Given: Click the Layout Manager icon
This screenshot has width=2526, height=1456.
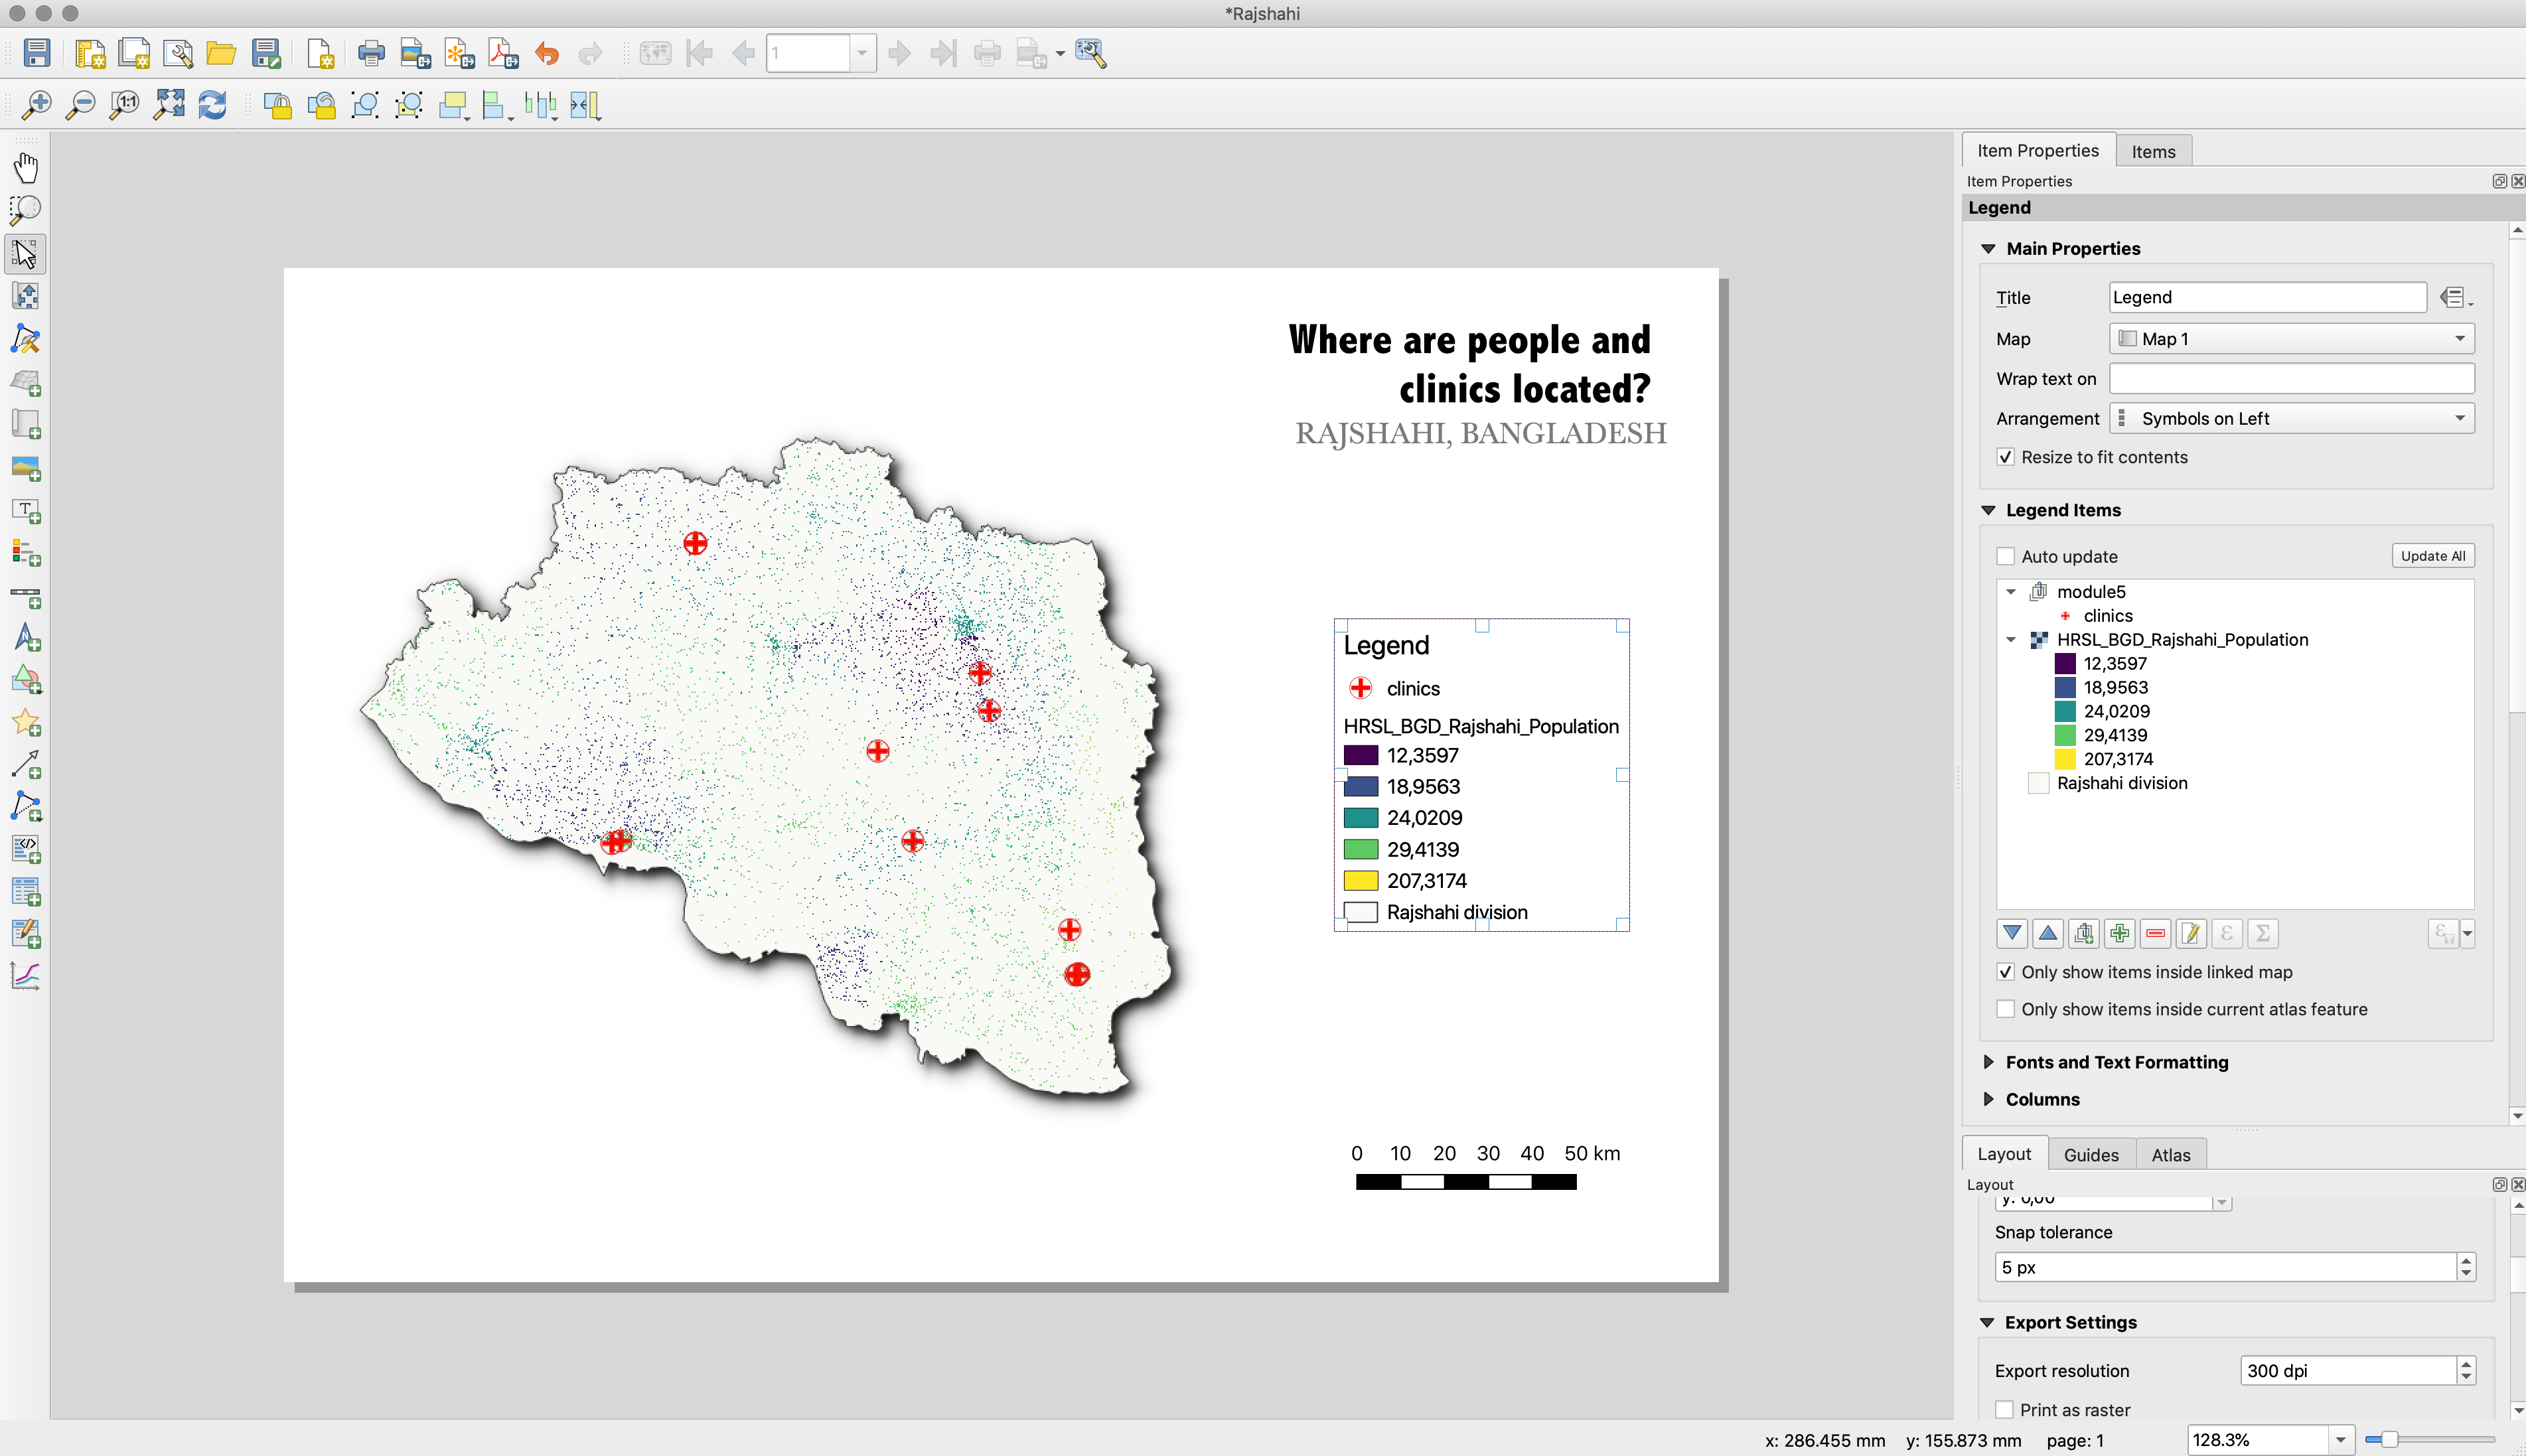Looking at the screenshot, I should [178, 53].
